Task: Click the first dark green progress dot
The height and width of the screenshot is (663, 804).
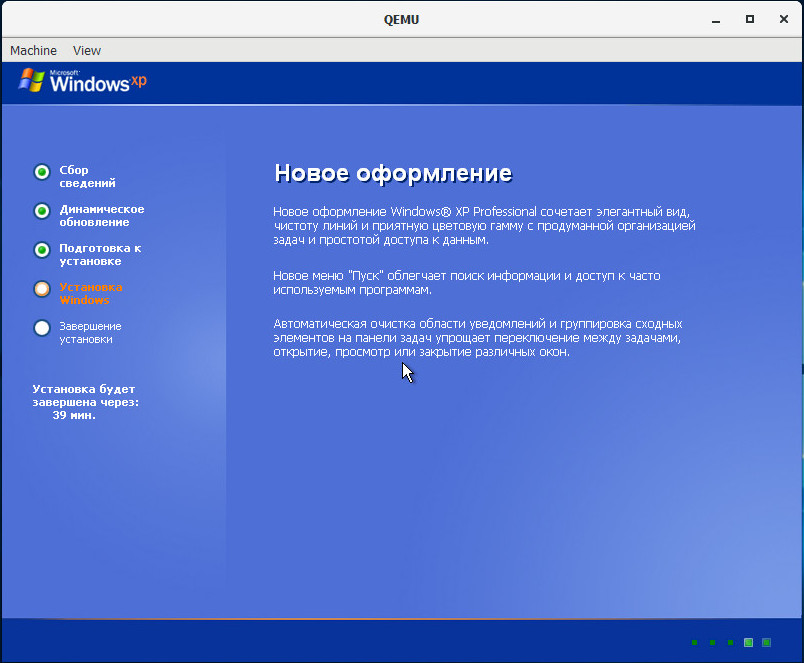Action: tap(695, 642)
